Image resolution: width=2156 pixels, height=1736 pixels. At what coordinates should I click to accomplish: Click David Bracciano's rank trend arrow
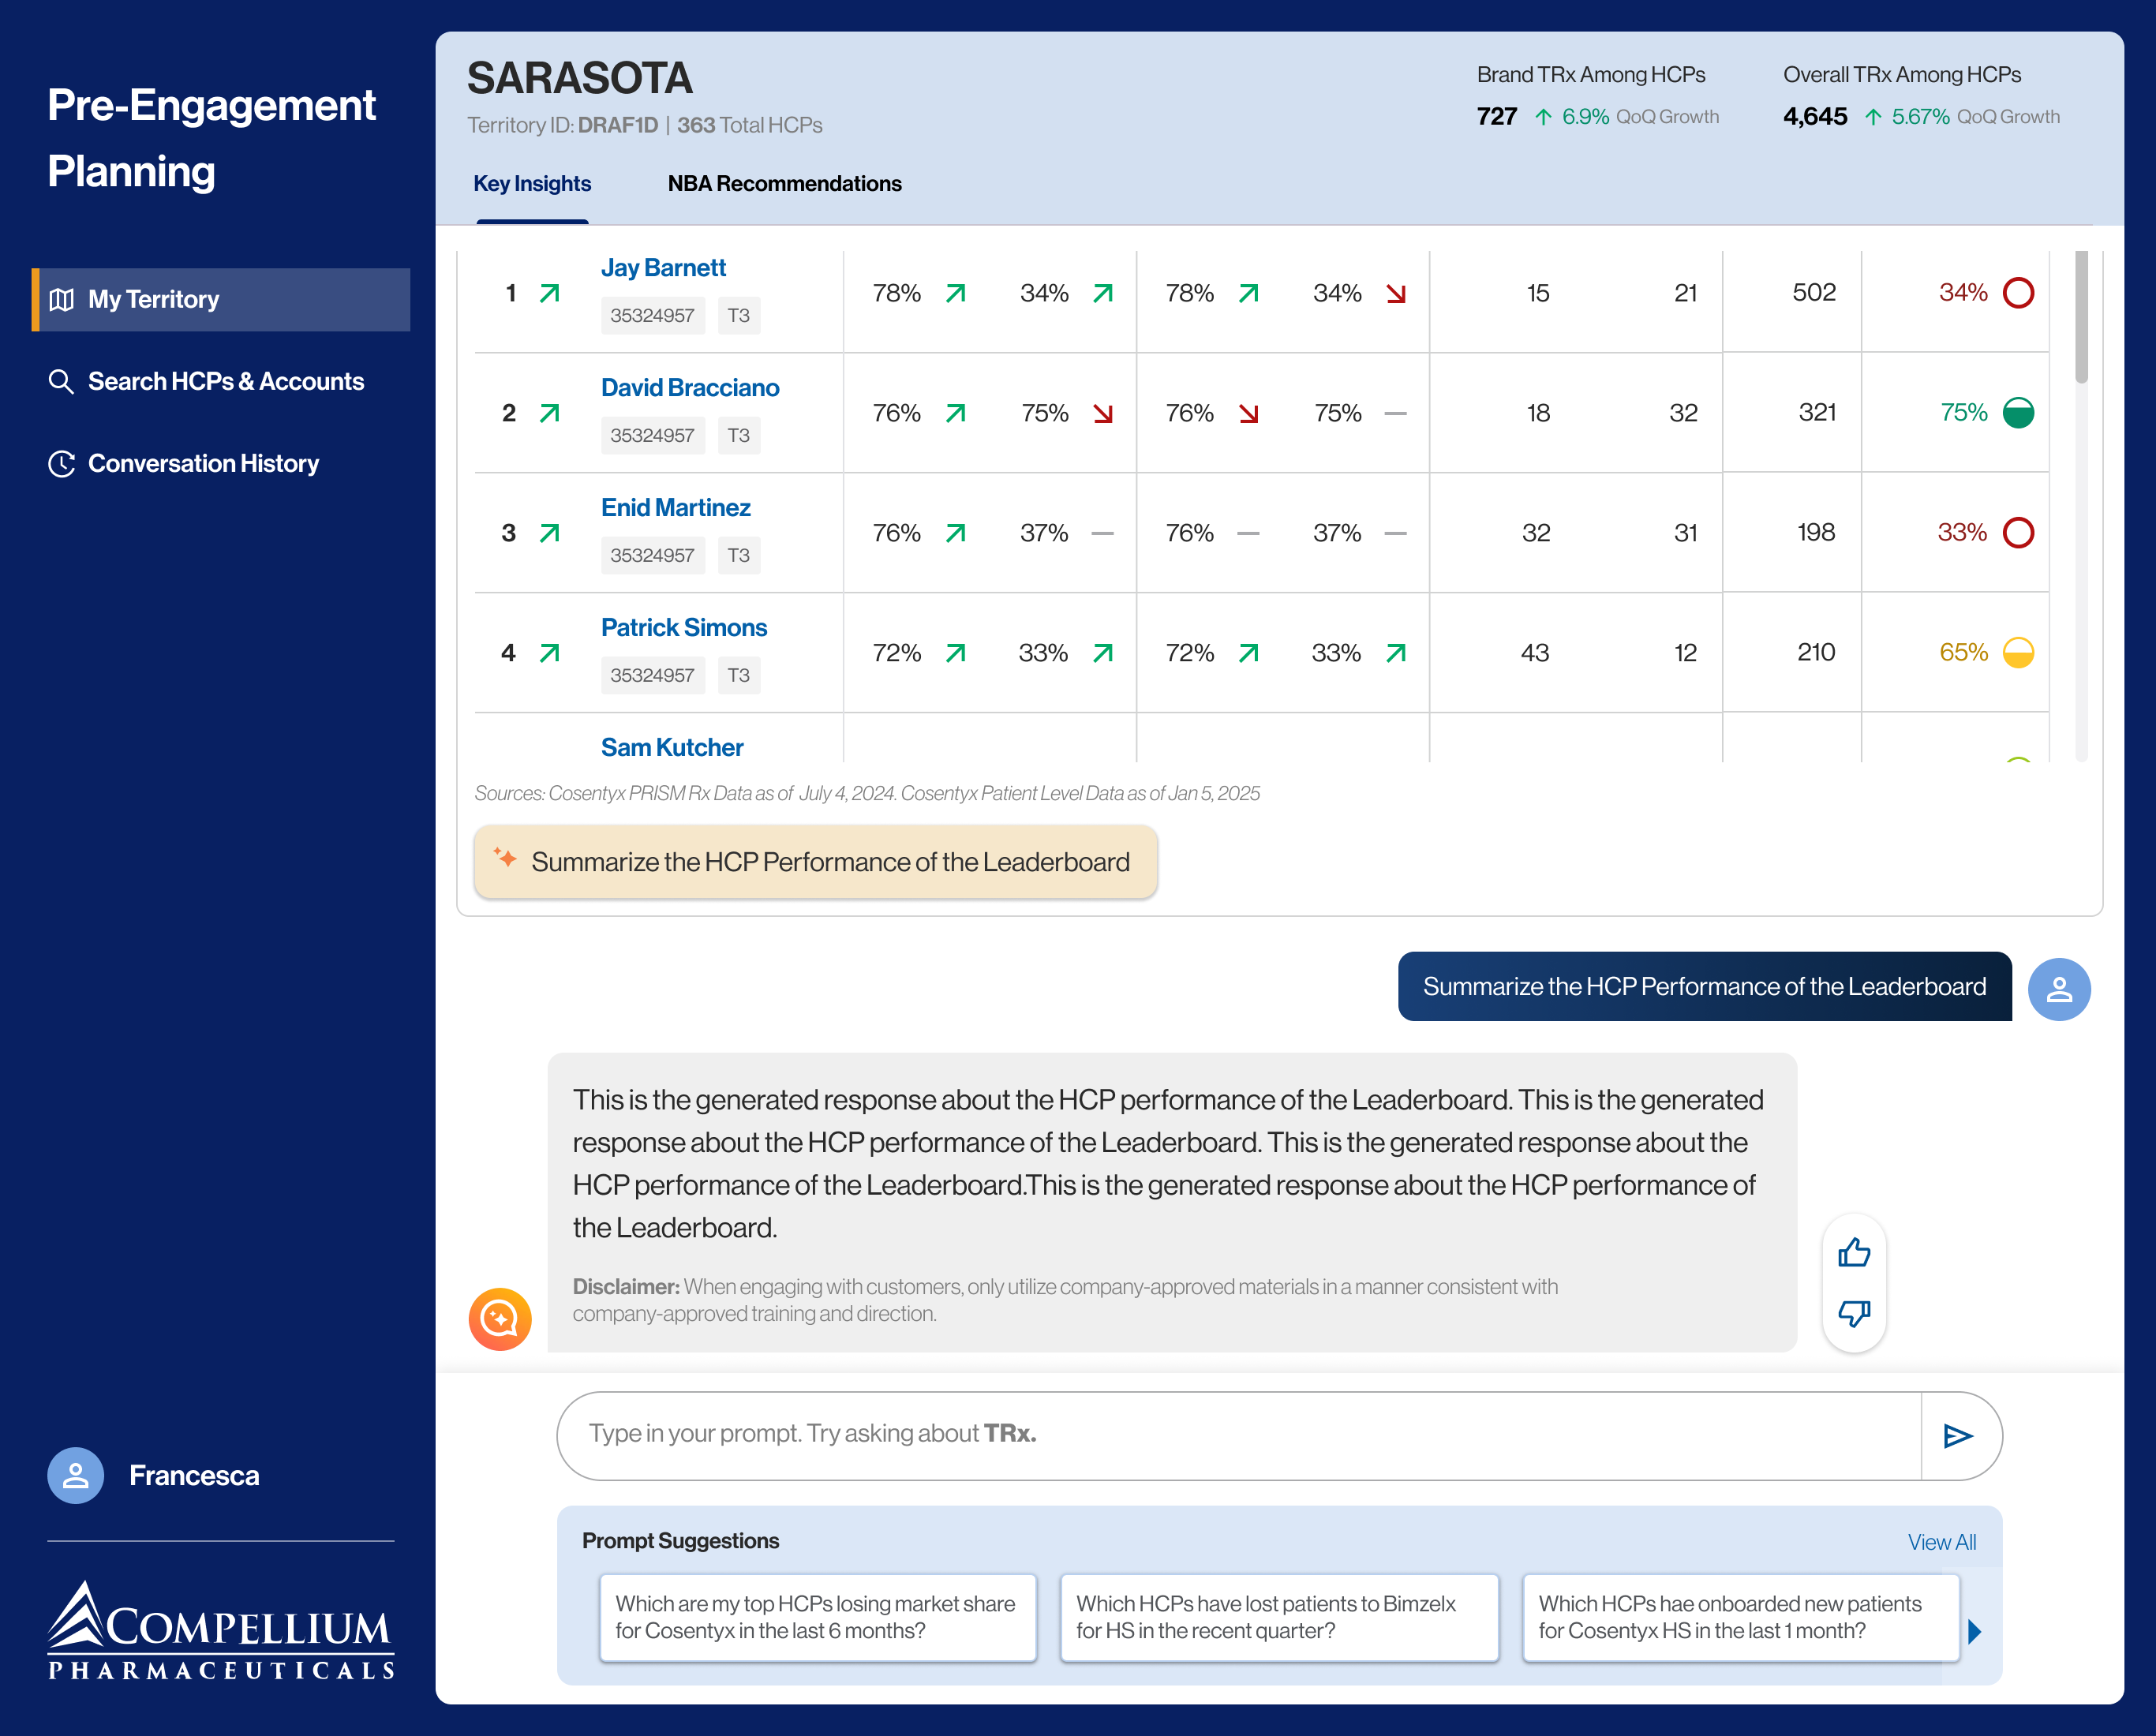[549, 413]
